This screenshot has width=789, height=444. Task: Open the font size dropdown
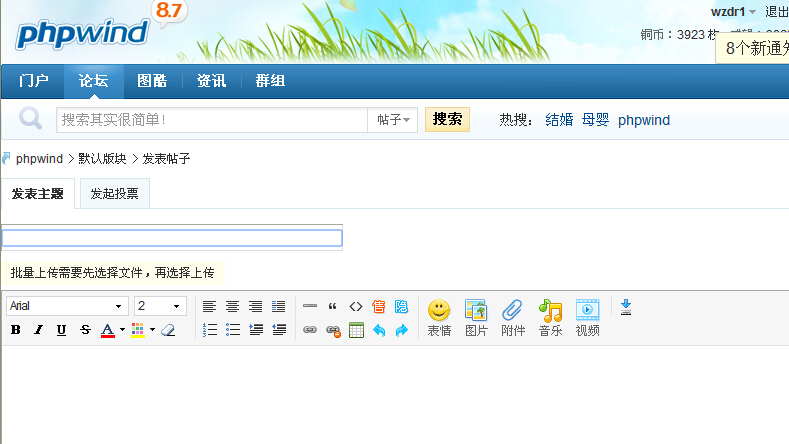[161, 306]
